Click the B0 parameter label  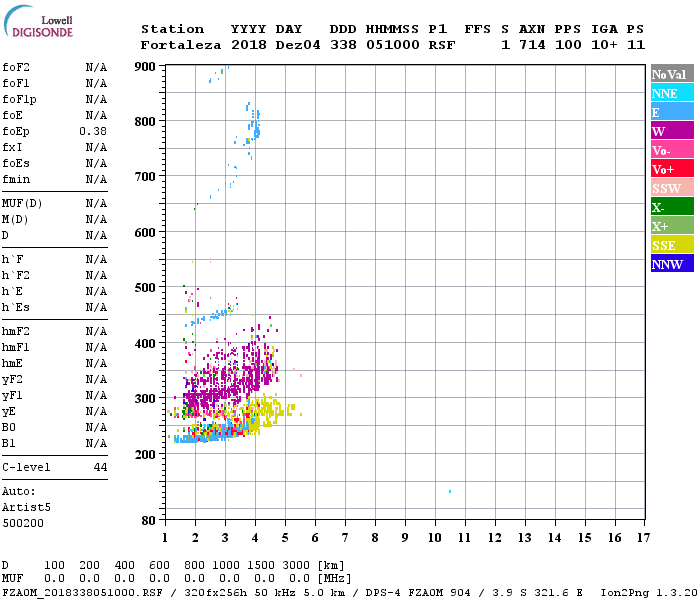(9, 427)
